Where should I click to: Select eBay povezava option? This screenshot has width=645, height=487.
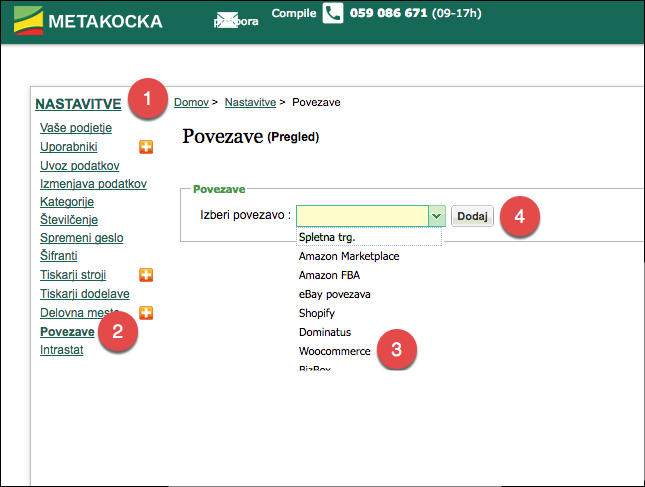pos(334,295)
